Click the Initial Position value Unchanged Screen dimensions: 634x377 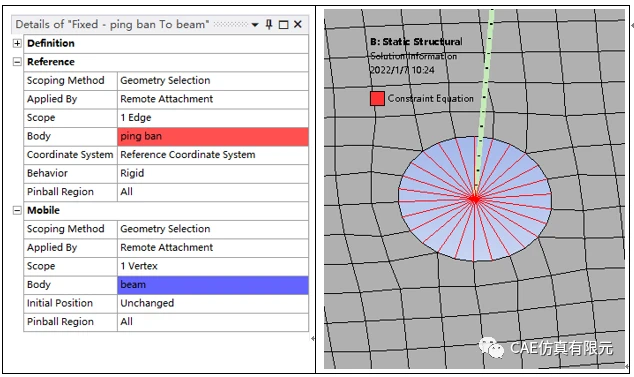tap(147, 303)
